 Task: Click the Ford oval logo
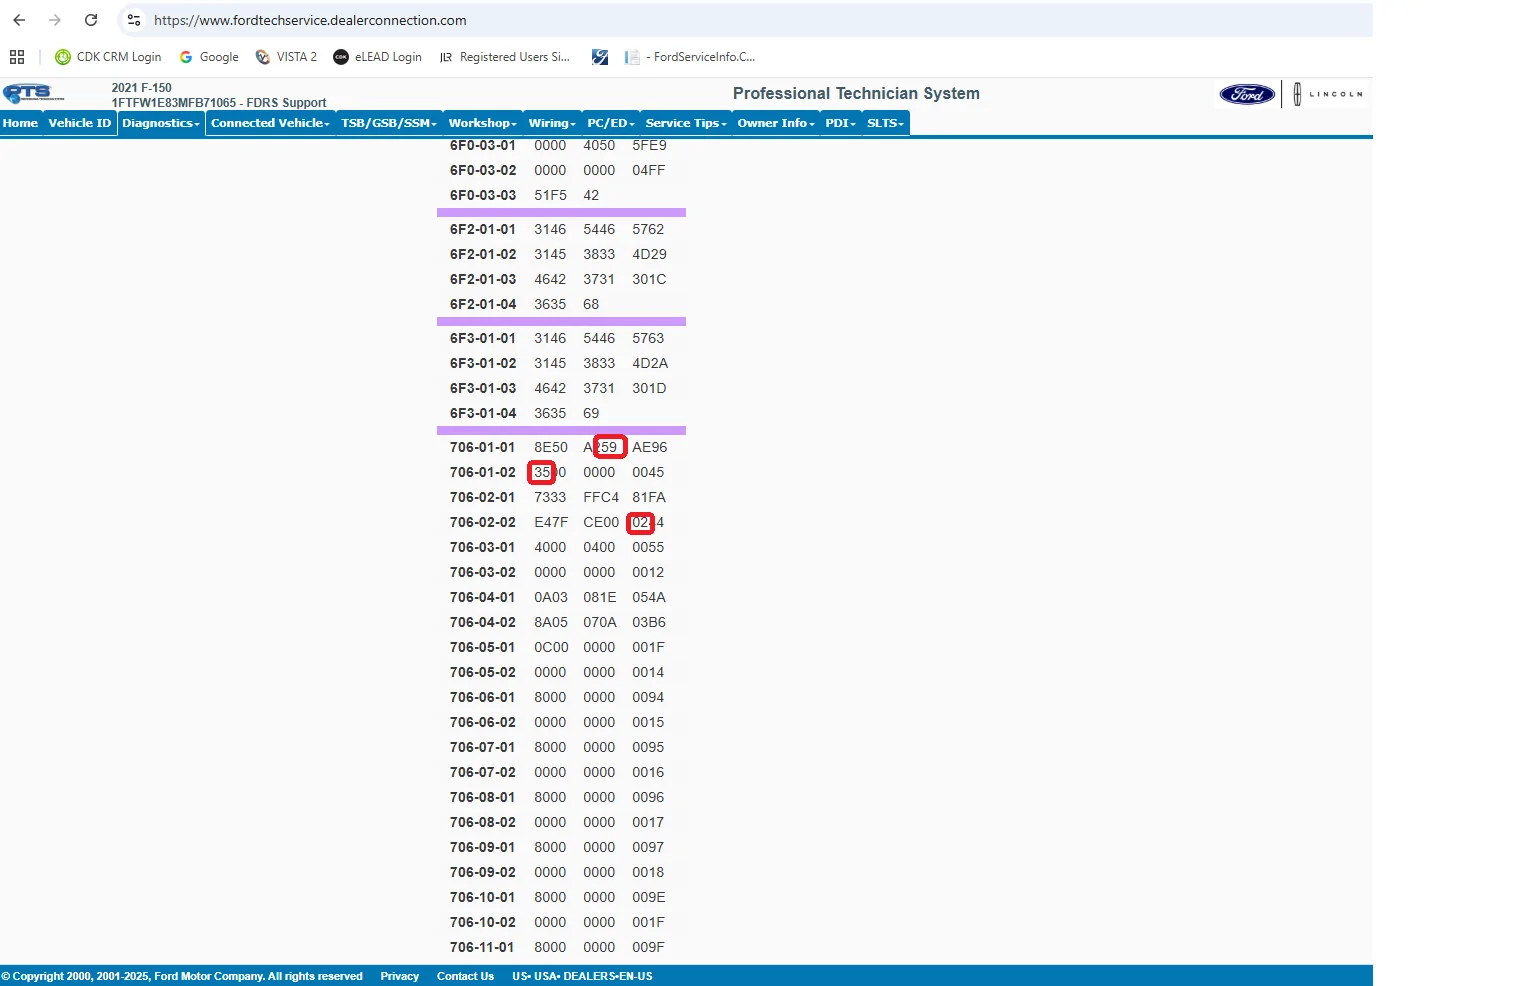tap(1247, 95)
